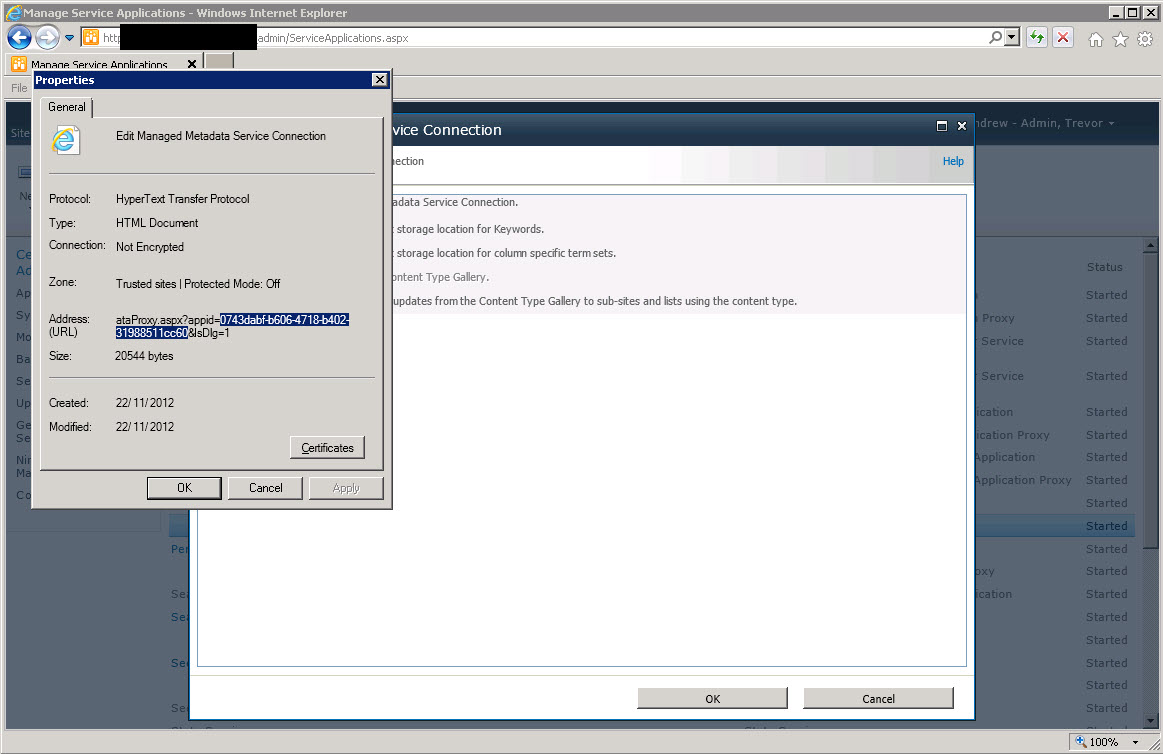Switch to Manage Service Applications browser tab

[x=100, y=65]
